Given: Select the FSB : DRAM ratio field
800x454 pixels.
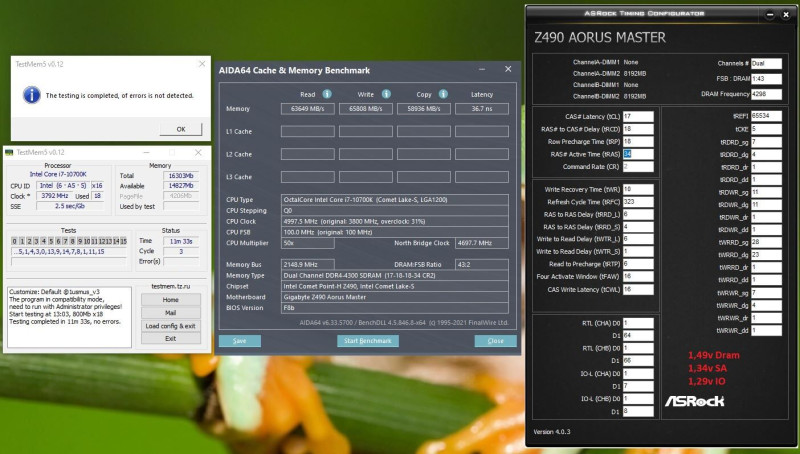Looking at the screenshot, I should click(766, 79).
